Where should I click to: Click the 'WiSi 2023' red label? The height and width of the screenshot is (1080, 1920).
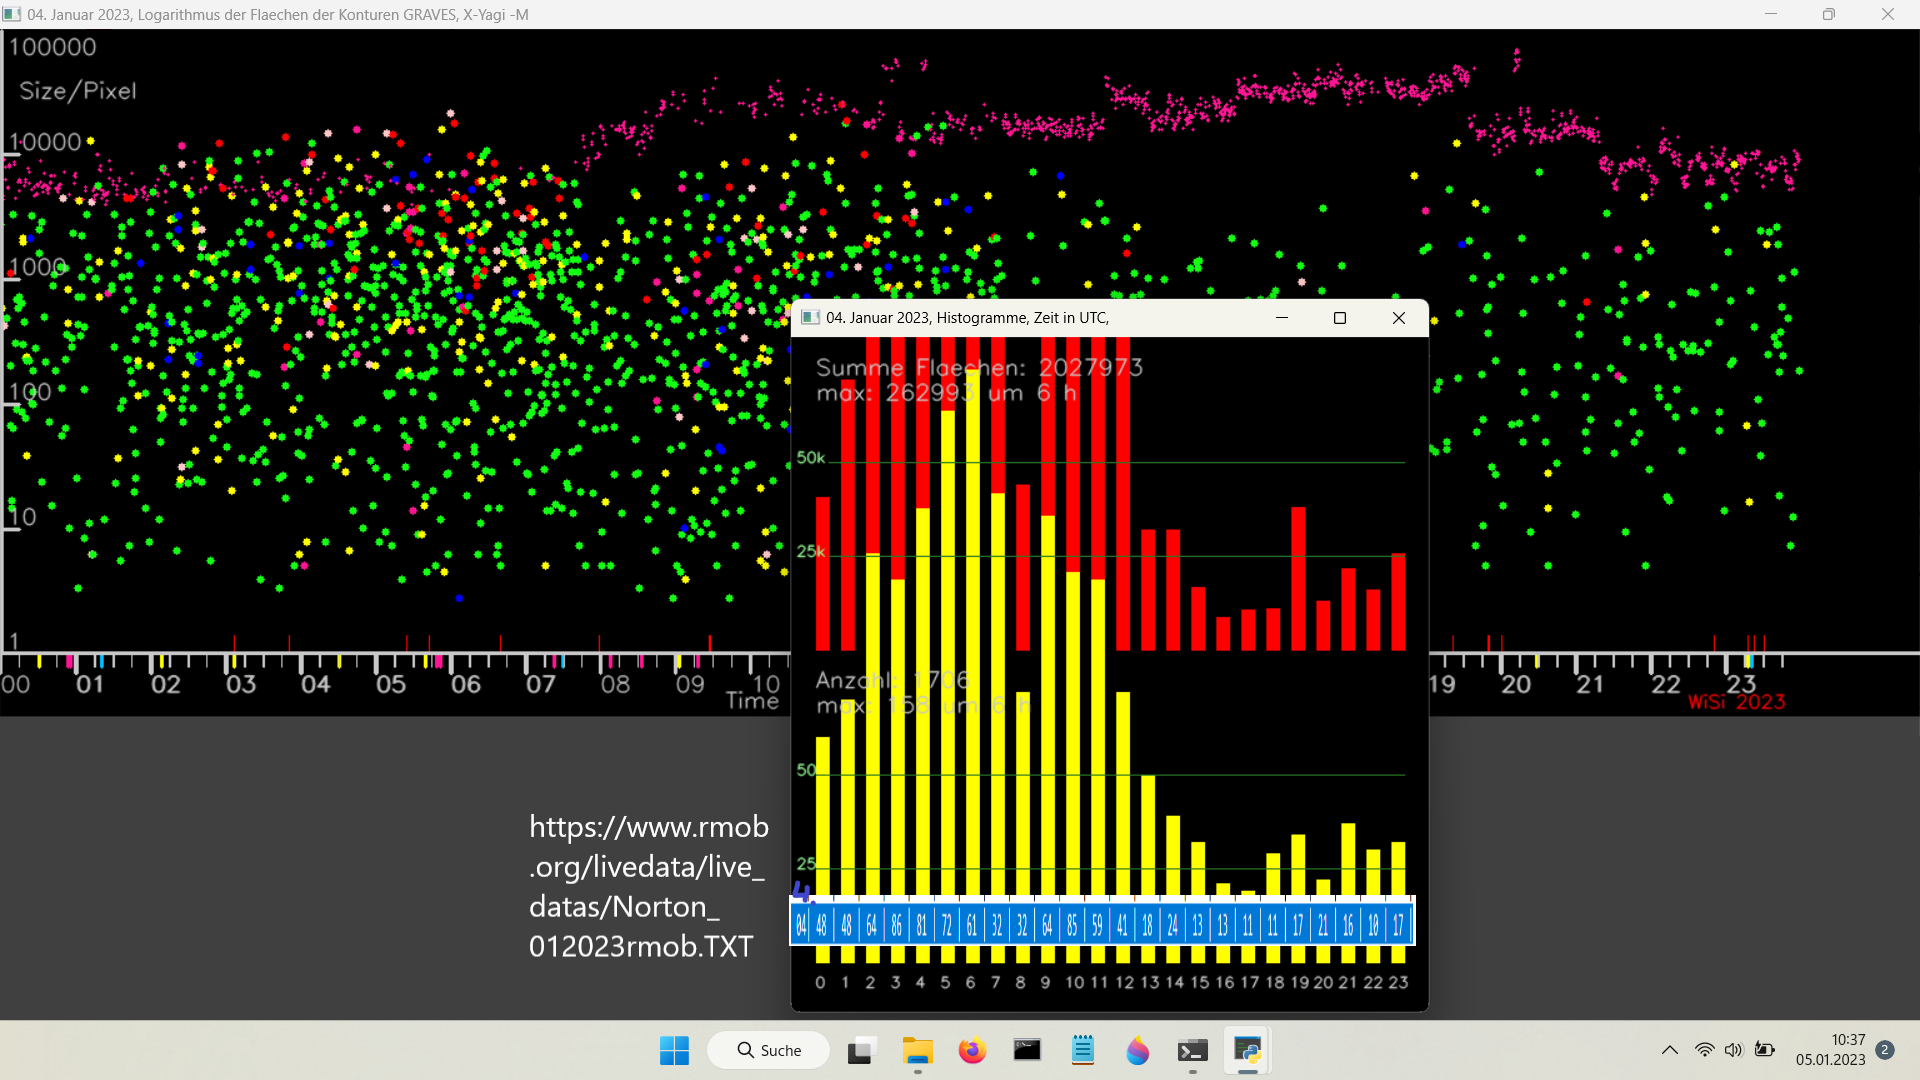[x=1737, y=702]
